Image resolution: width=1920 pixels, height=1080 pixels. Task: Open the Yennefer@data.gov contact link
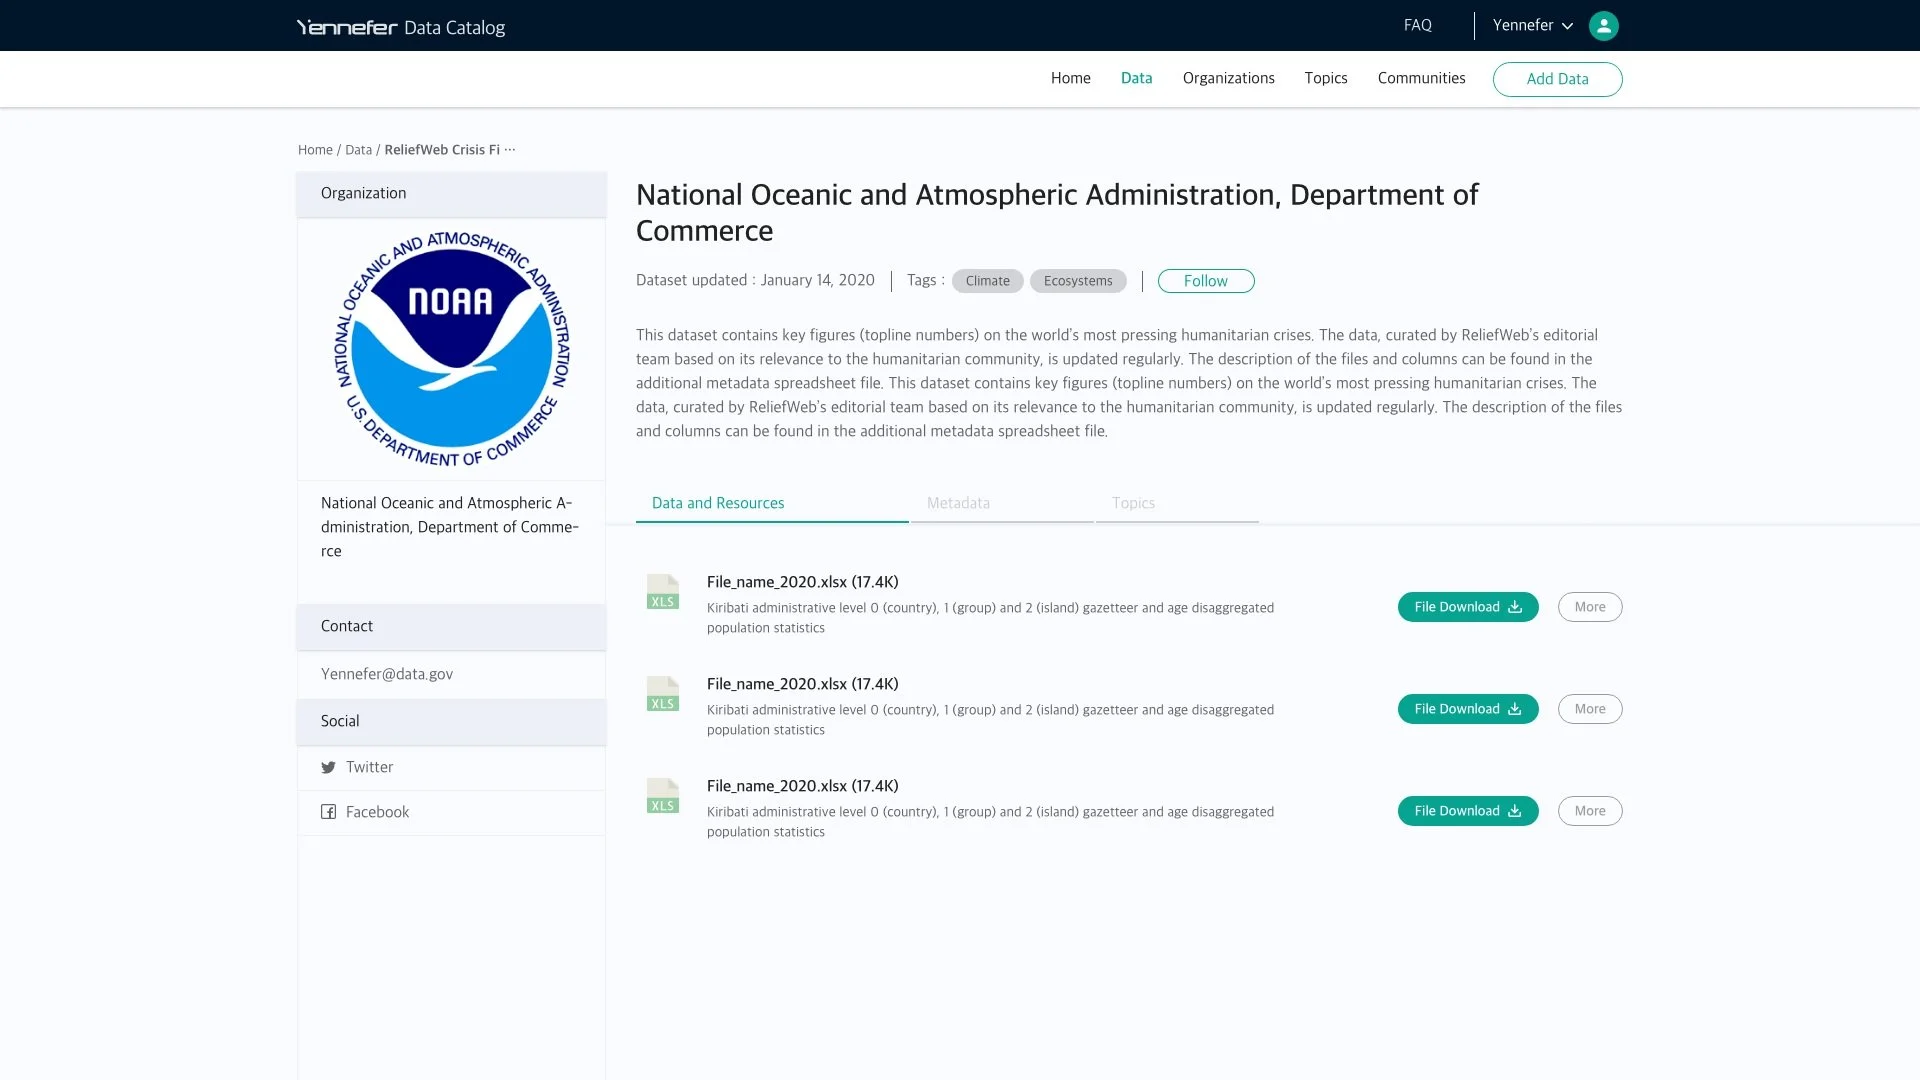387,674
